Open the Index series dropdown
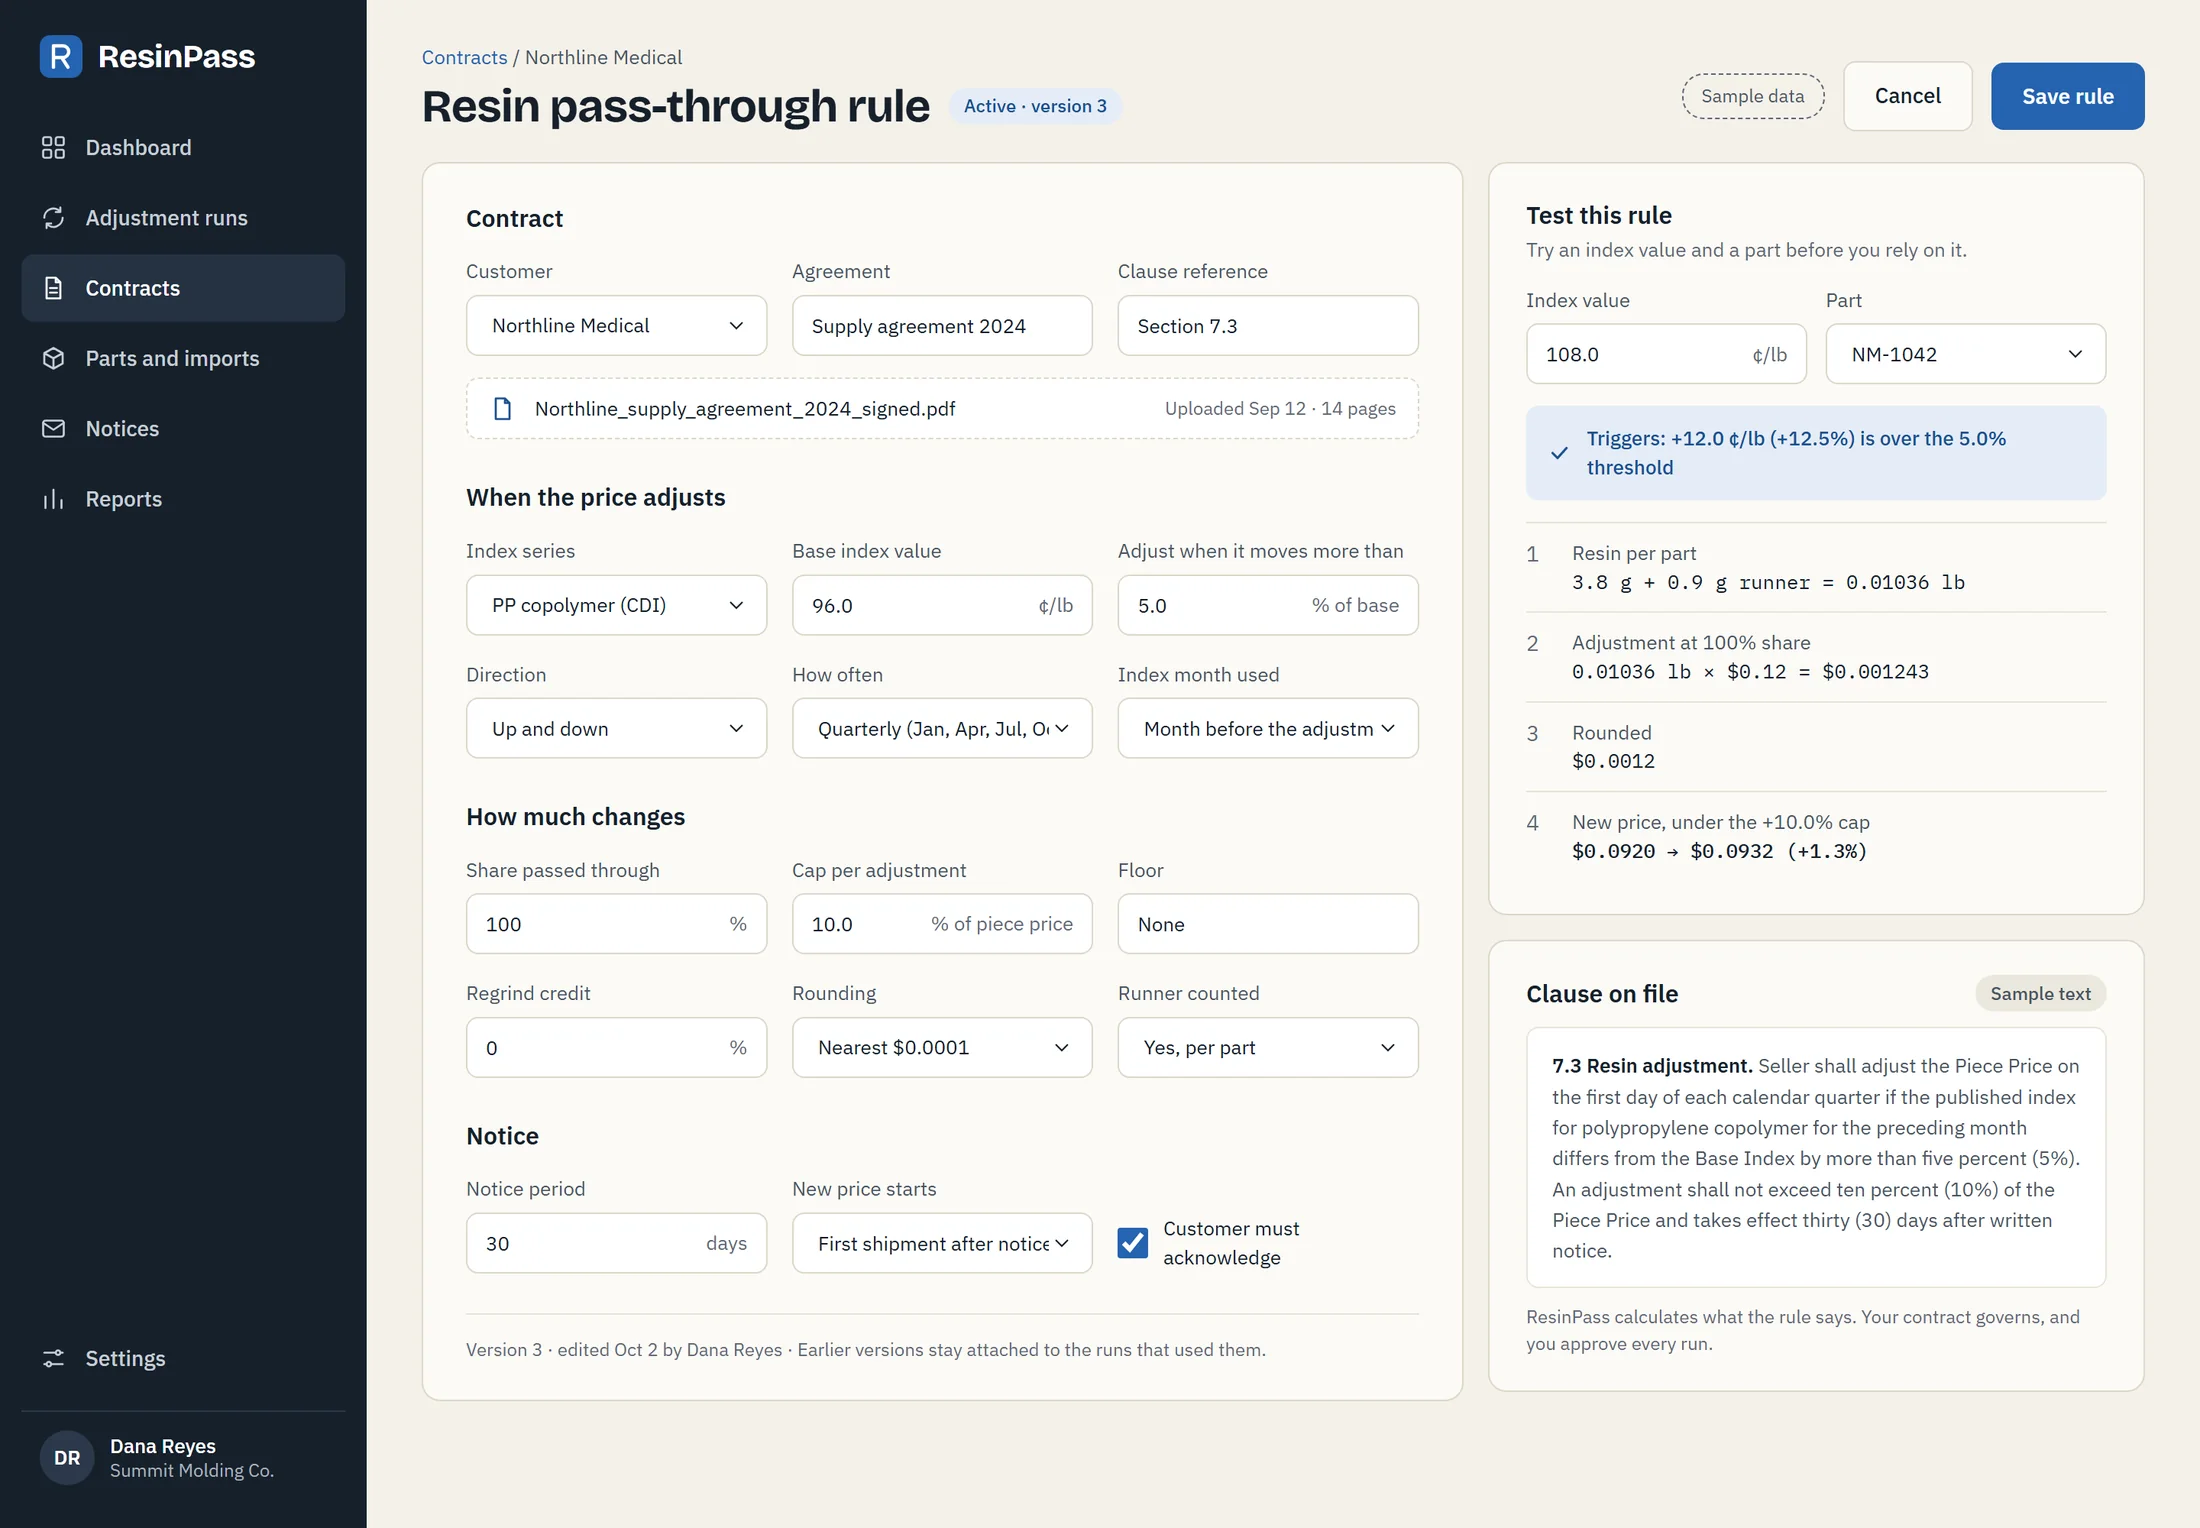 click(x=616, y=605)
